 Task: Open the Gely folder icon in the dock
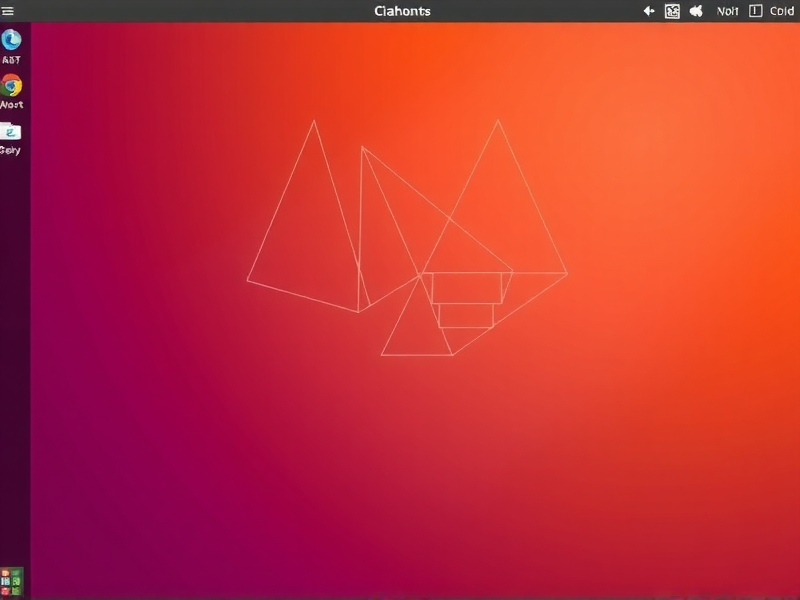[11, 132]
